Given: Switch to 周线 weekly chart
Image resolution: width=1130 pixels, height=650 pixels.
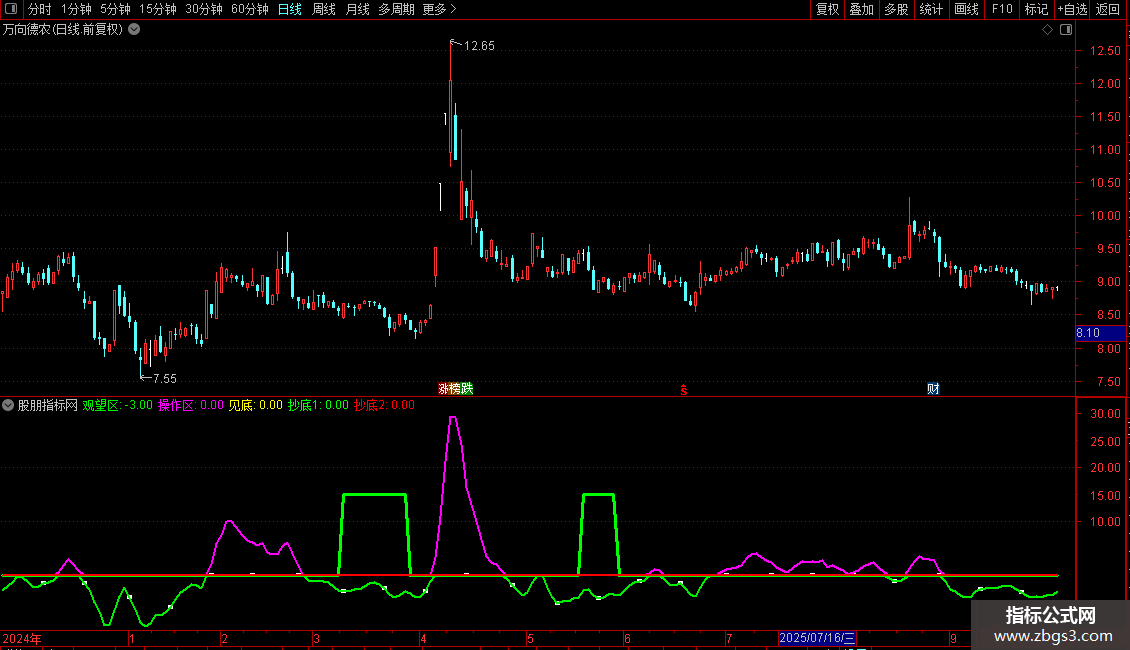Looking at the screenshot, I should click(x=324, y=9).
